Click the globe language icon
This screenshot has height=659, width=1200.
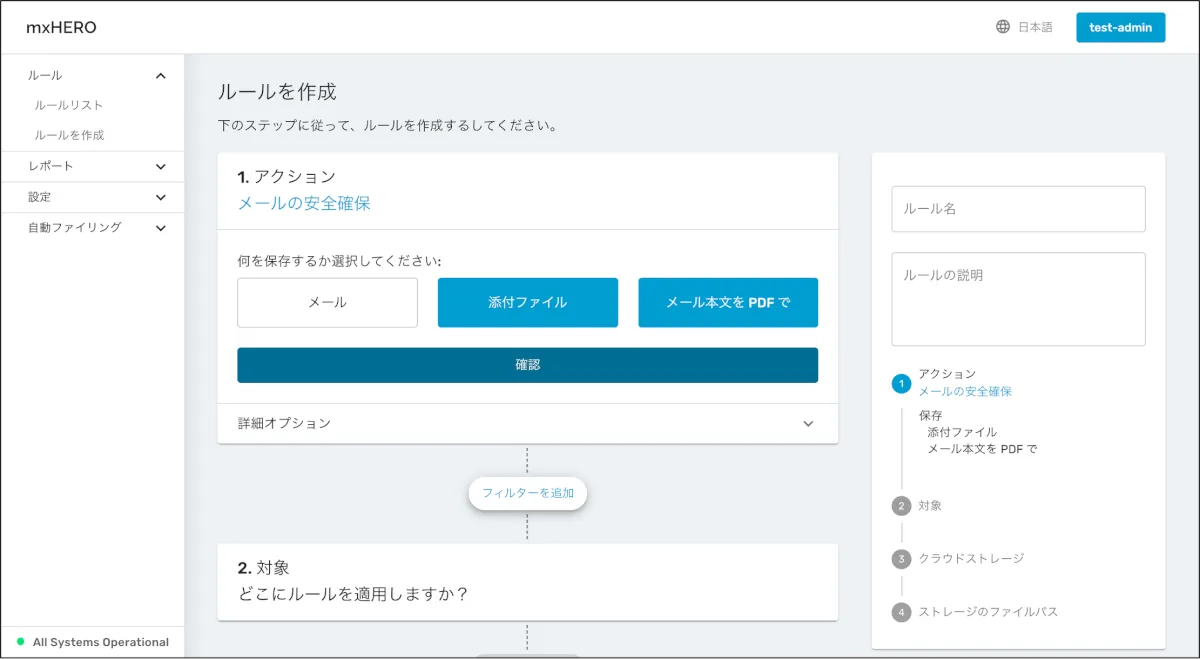click(1003, 27)
